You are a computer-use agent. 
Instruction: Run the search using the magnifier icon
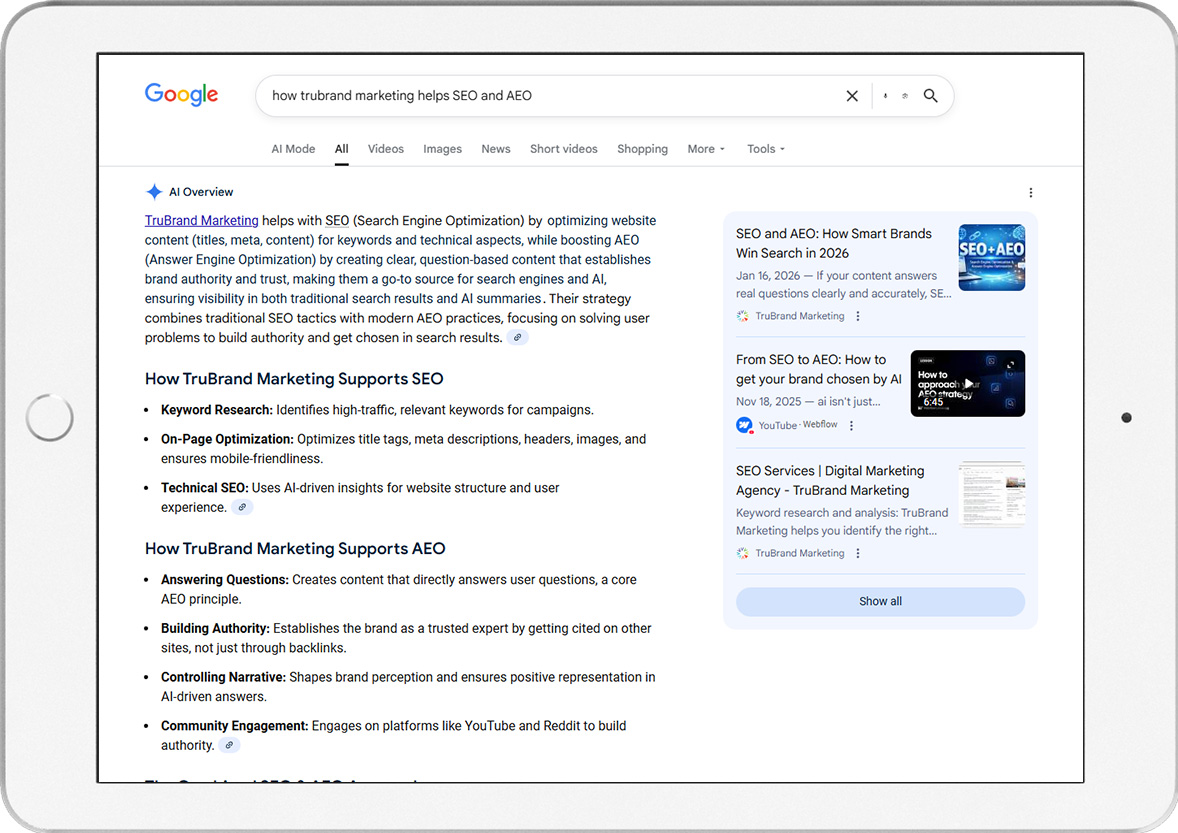(930, 95)
